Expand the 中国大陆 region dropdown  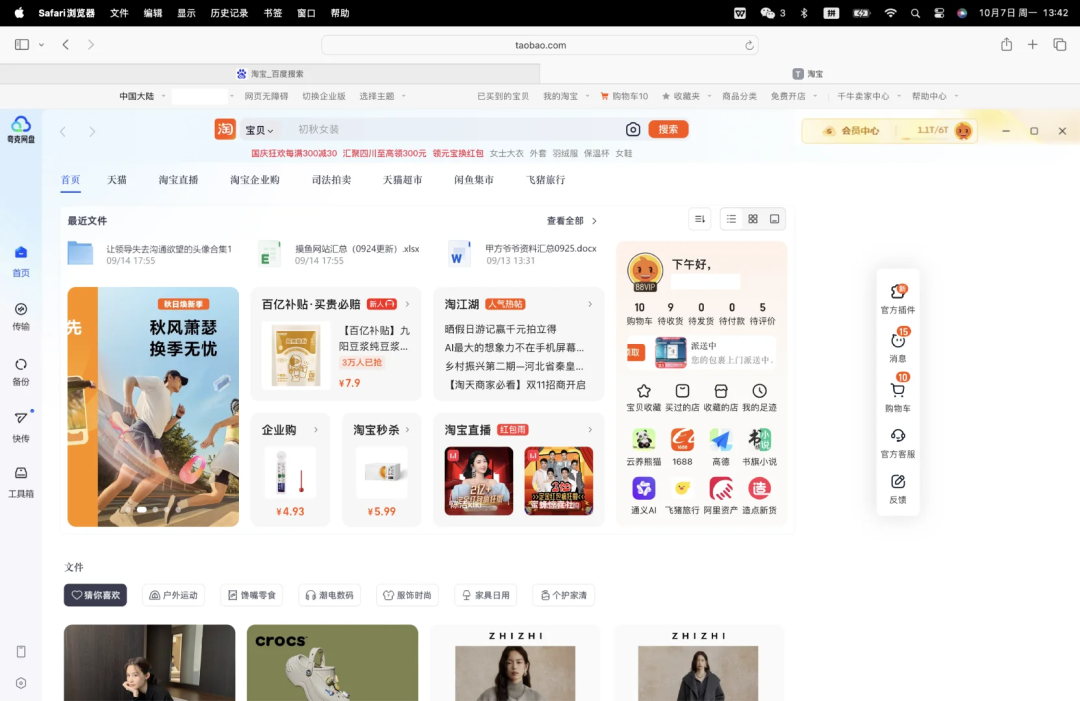143,96
